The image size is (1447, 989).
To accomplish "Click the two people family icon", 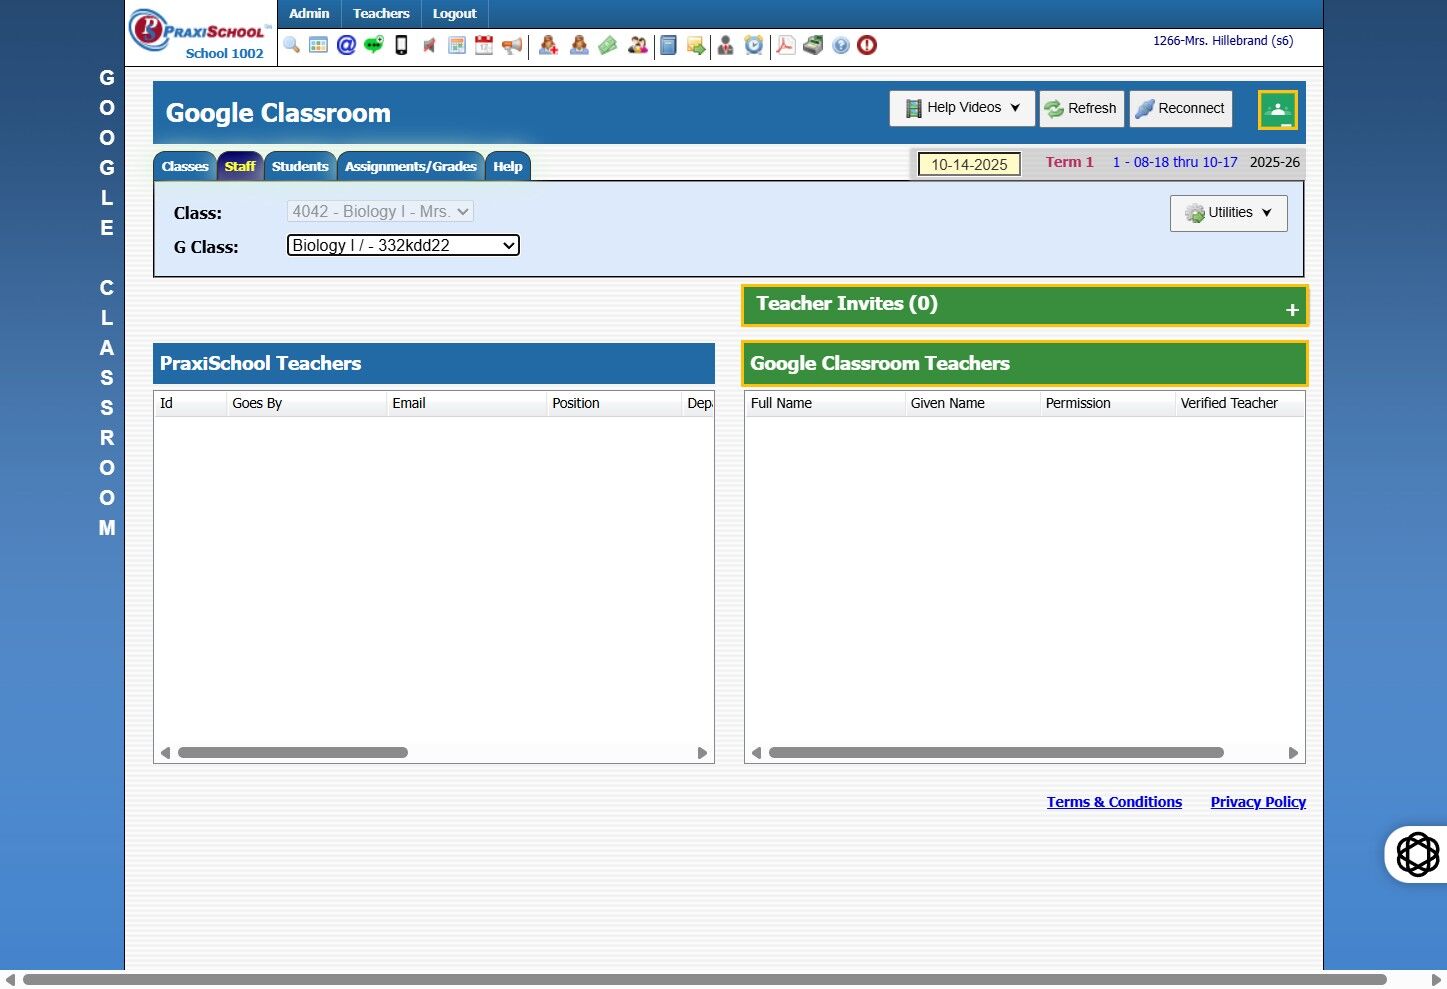I will point(638,45).
